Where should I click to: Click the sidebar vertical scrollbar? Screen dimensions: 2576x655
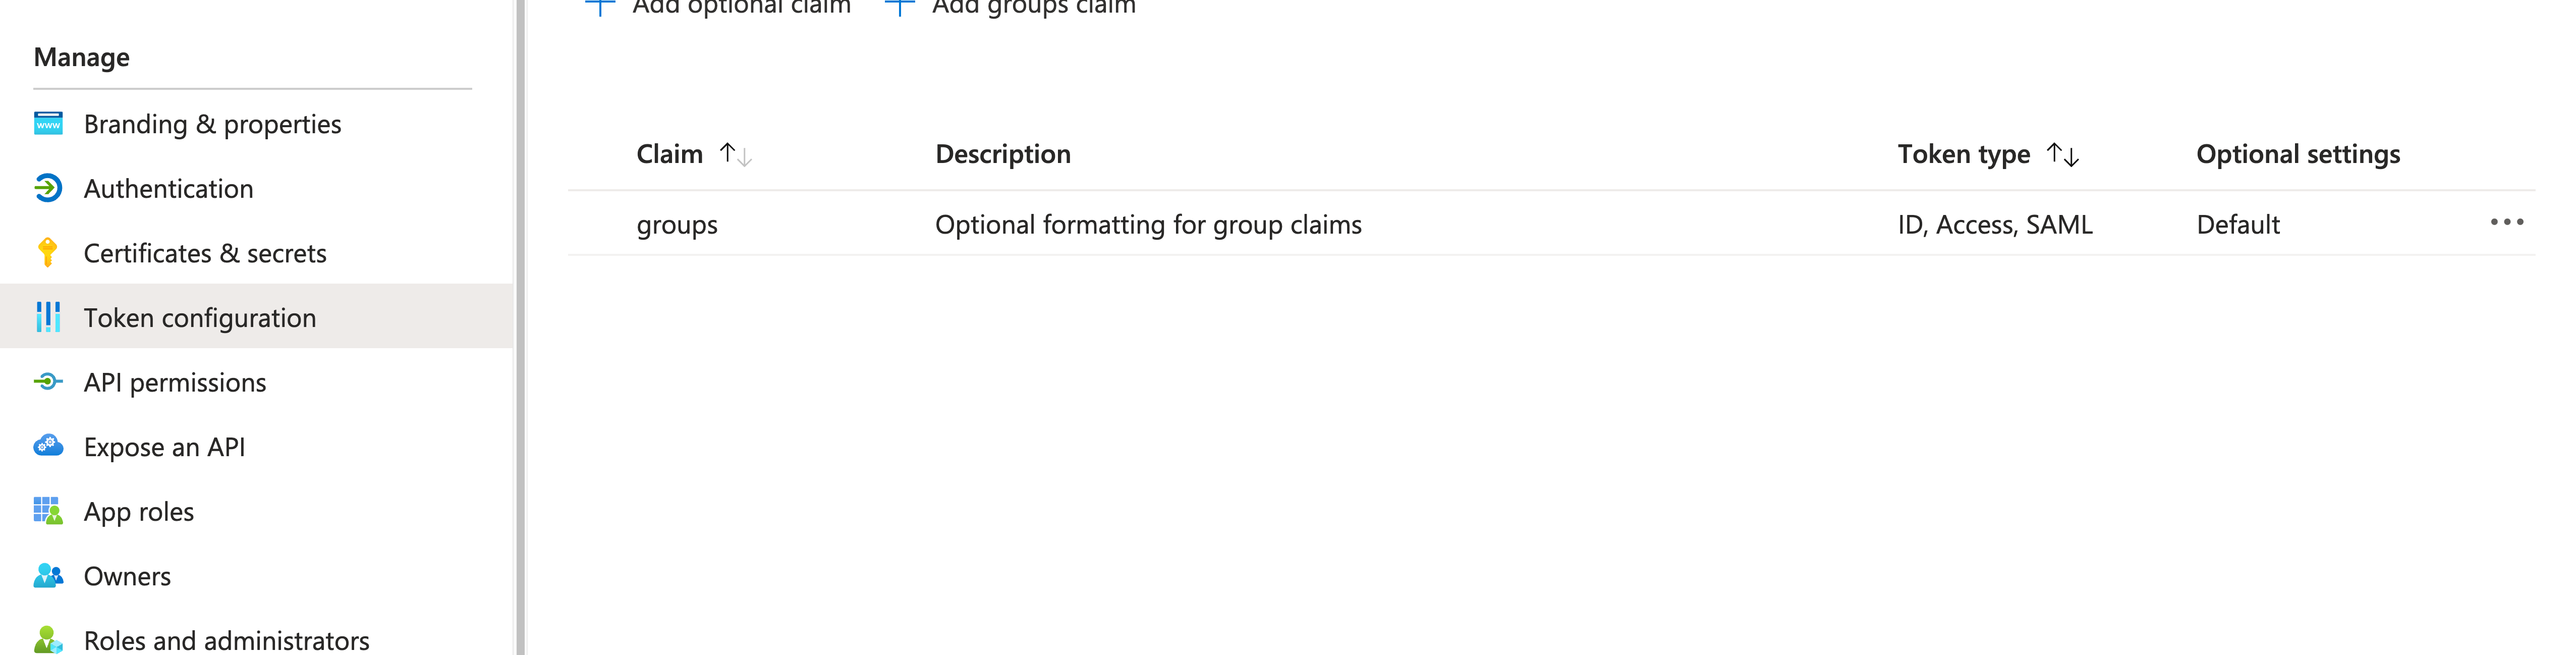[x=520, y=327]
